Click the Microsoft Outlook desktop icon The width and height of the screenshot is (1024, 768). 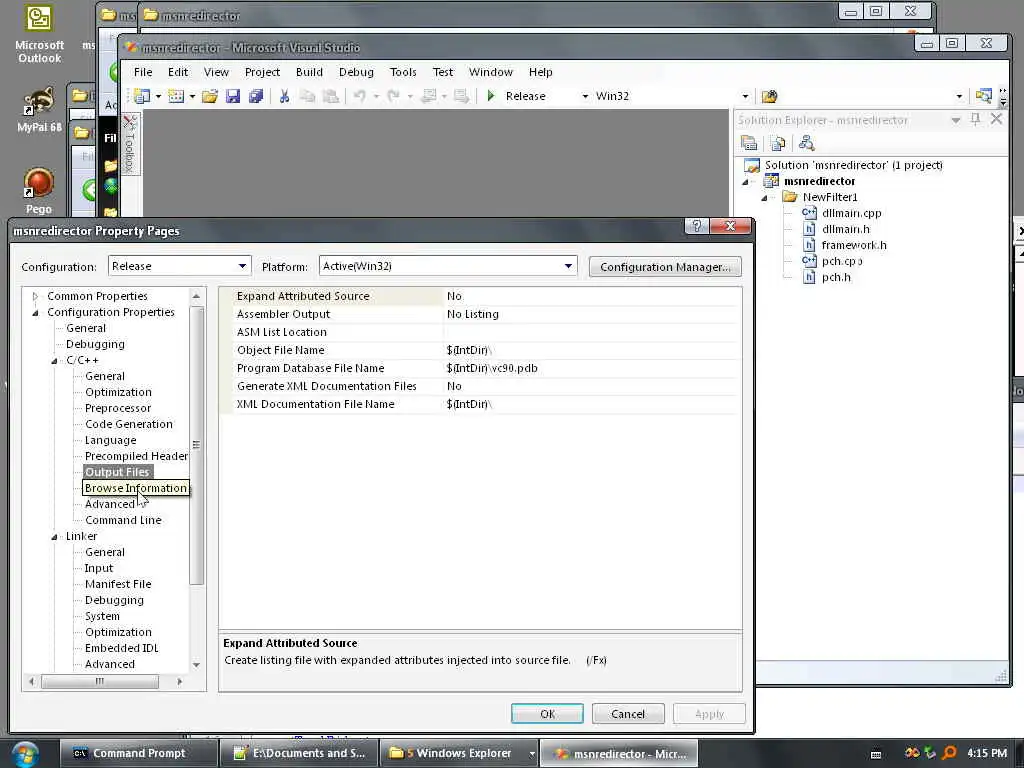coord(39,34)
